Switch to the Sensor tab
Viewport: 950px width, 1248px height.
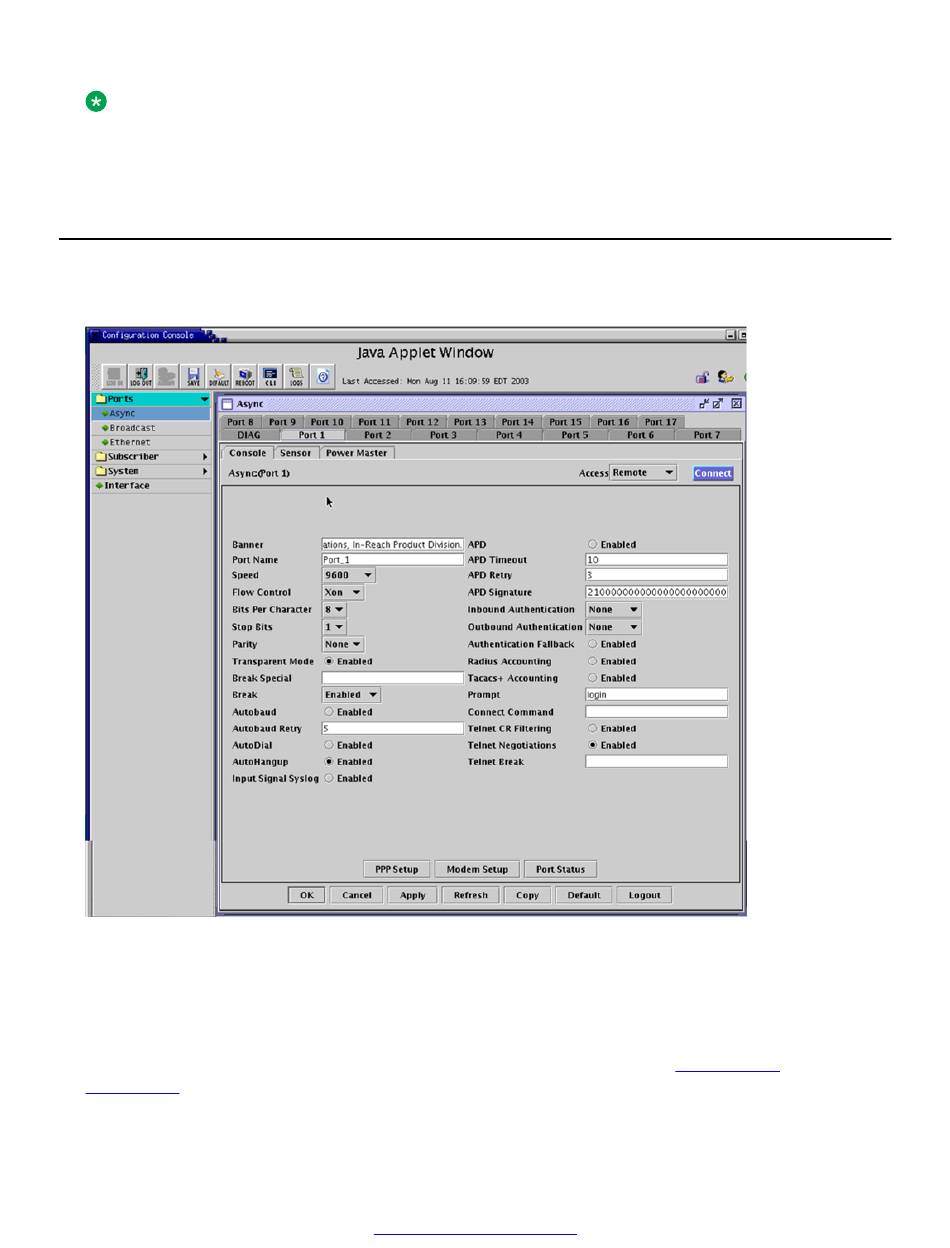296,453
